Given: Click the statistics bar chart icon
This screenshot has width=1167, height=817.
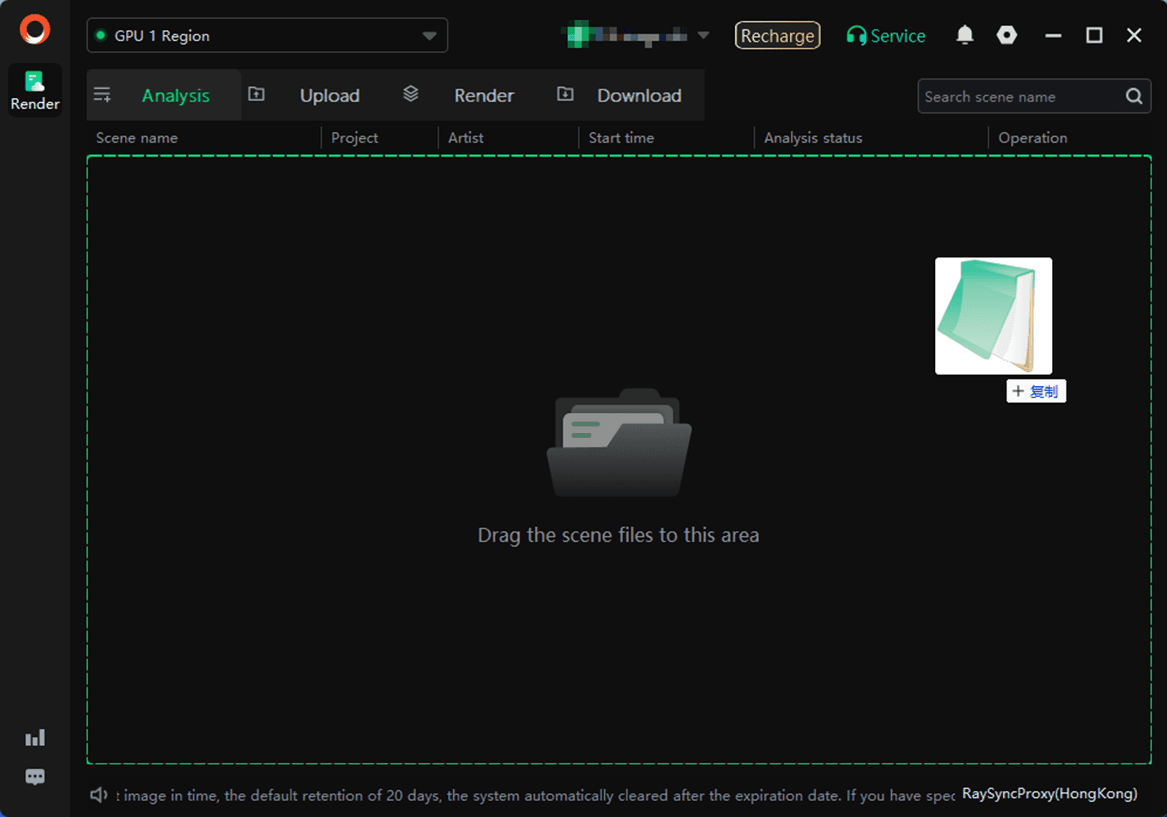Looking at the screenshot, I should coord(35,738).
